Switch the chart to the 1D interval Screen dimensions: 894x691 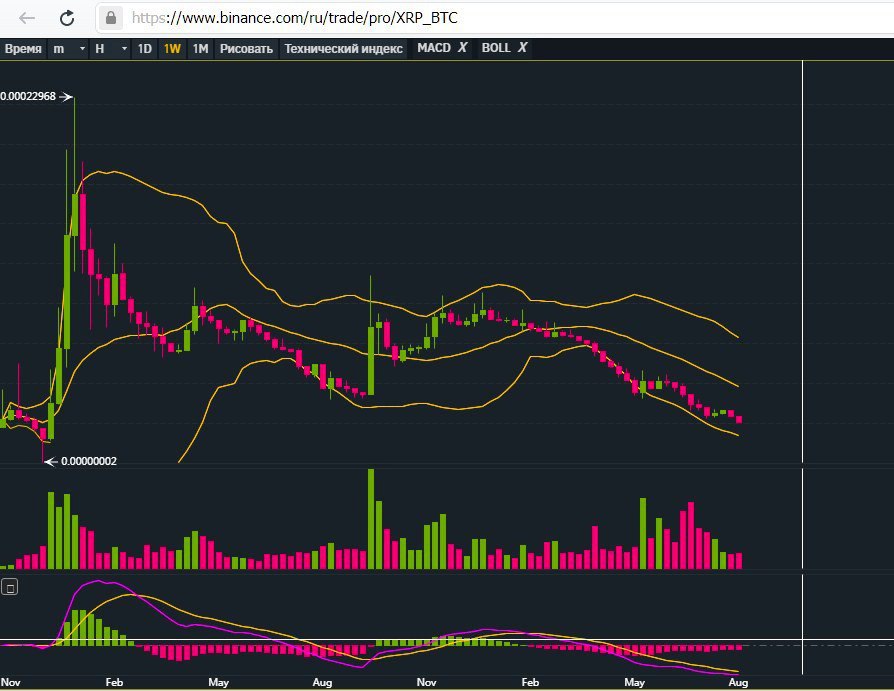tap(145, 49)
